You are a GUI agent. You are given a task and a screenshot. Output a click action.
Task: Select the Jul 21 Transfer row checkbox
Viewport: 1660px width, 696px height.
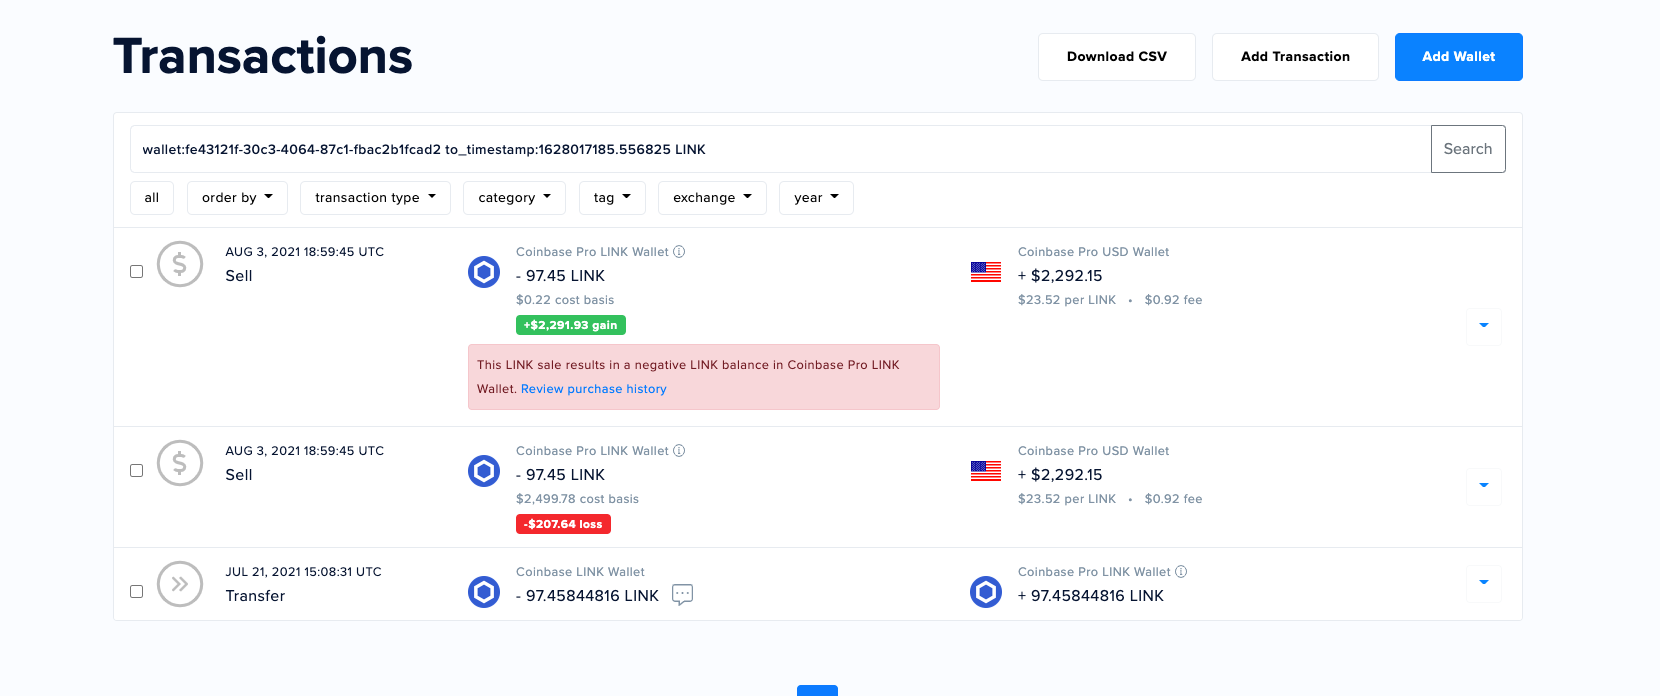point(137,592)
